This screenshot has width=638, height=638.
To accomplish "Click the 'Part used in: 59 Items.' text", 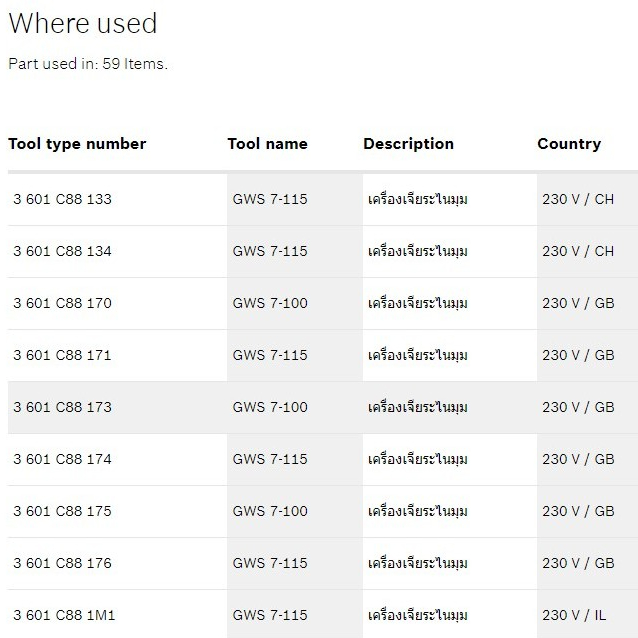I will [88, 64].
